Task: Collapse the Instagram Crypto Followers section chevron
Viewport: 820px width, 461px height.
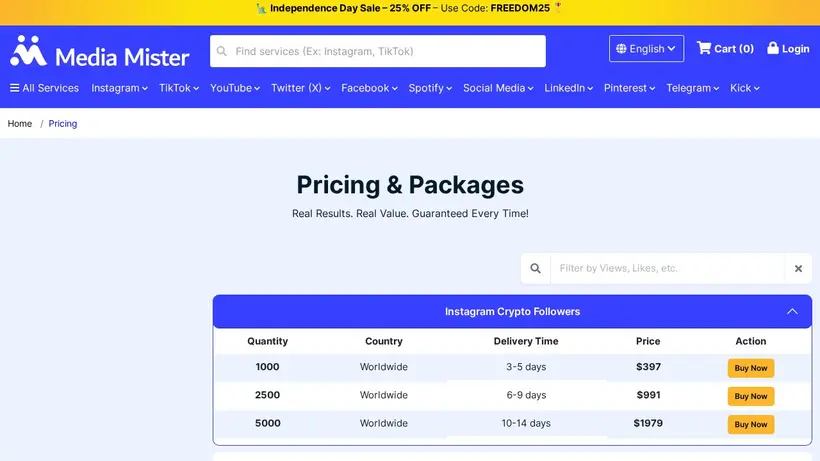Action: [792, 312]
